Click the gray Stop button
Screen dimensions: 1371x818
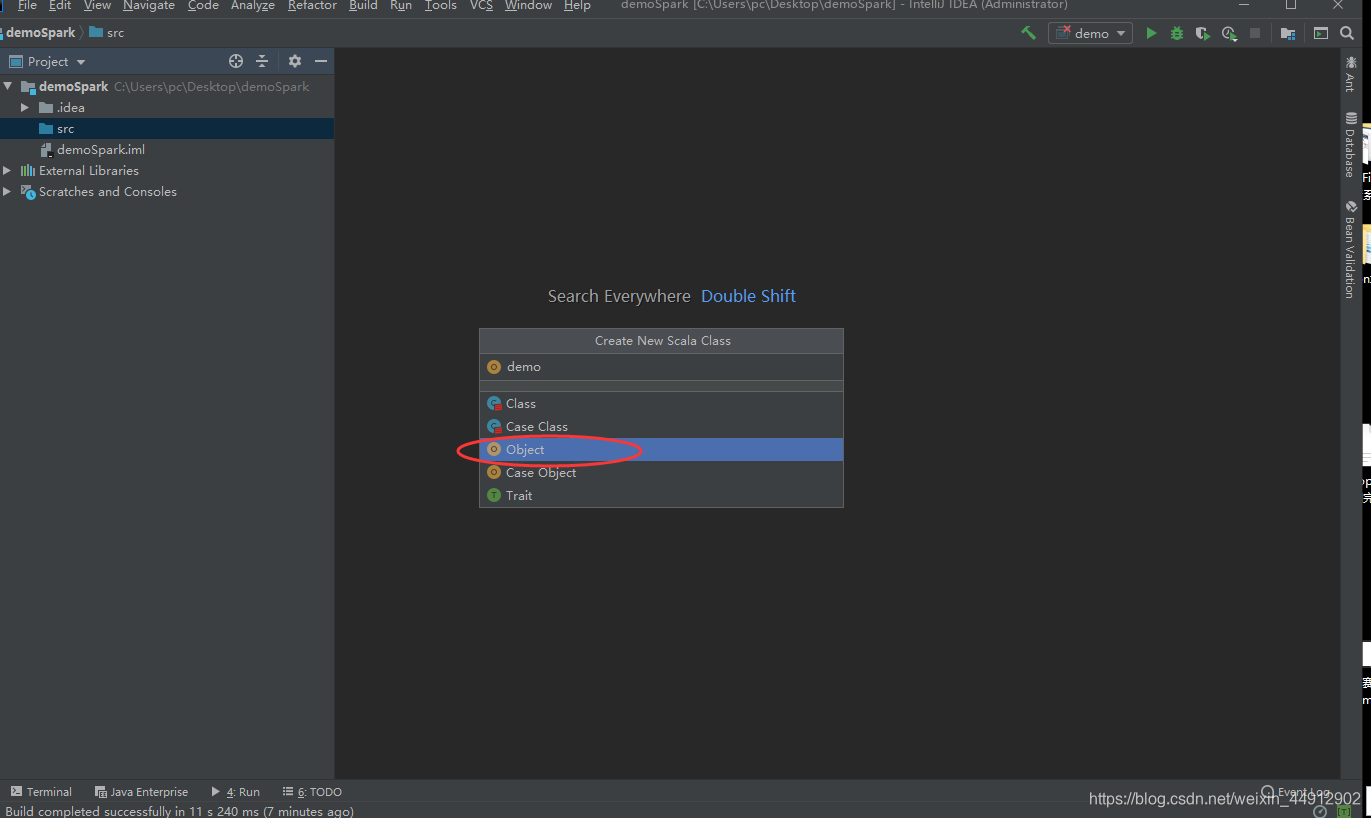click(x=1255, y=33)
